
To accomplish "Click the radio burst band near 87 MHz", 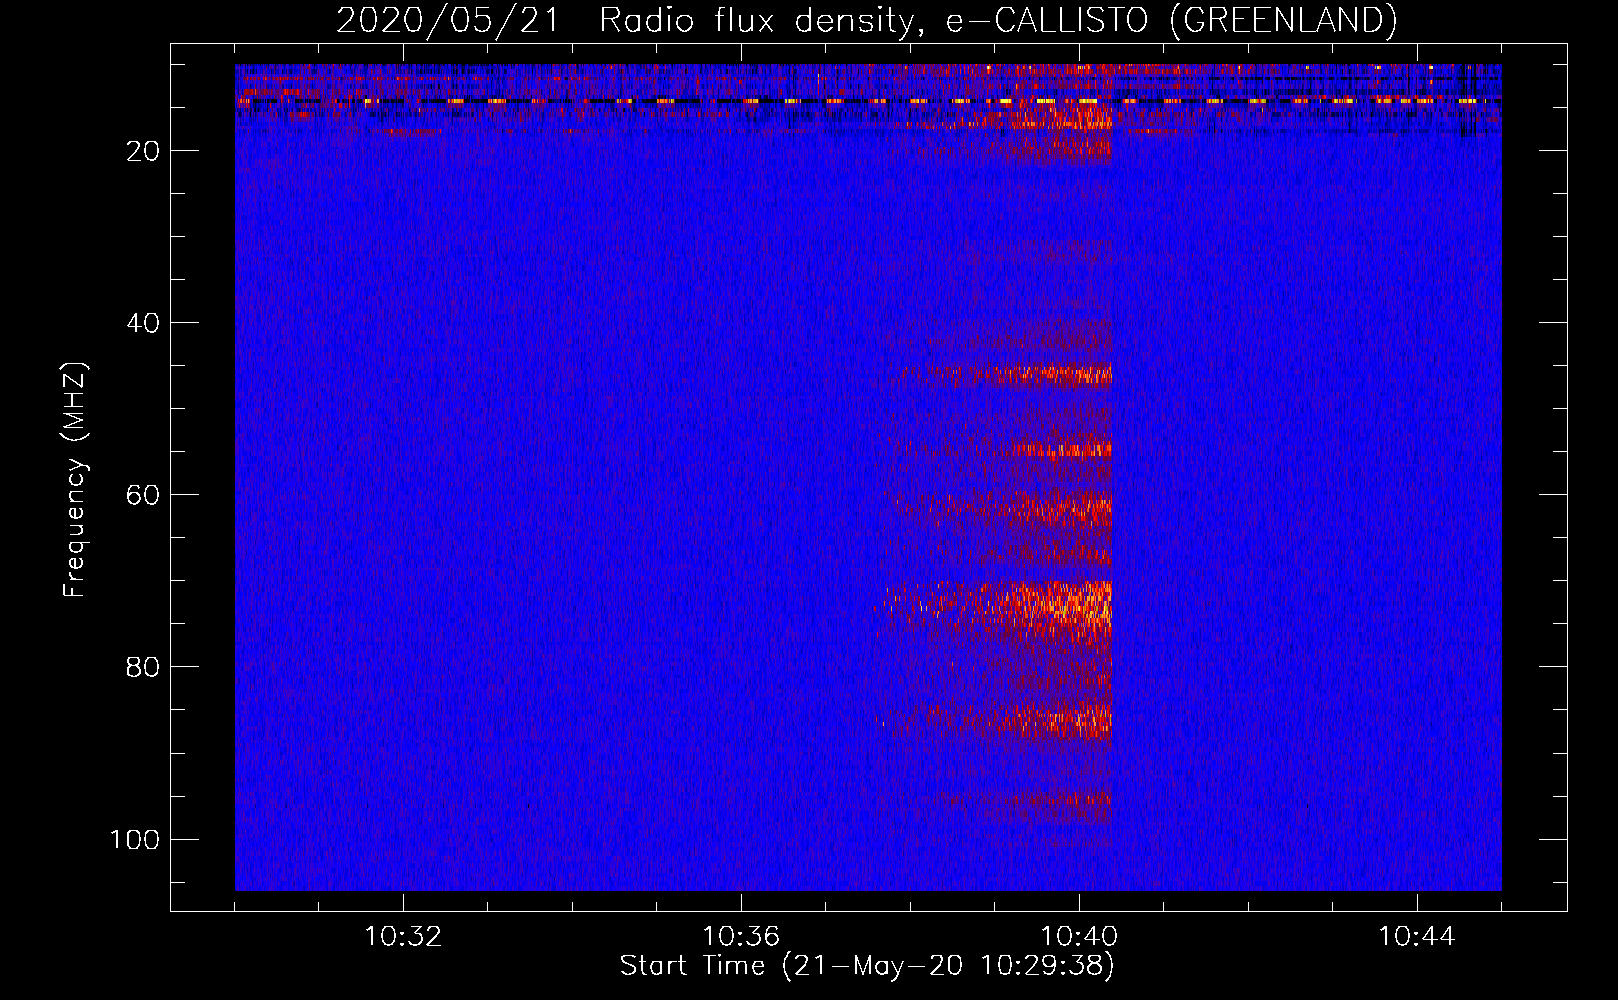I will tap(995, 721).
